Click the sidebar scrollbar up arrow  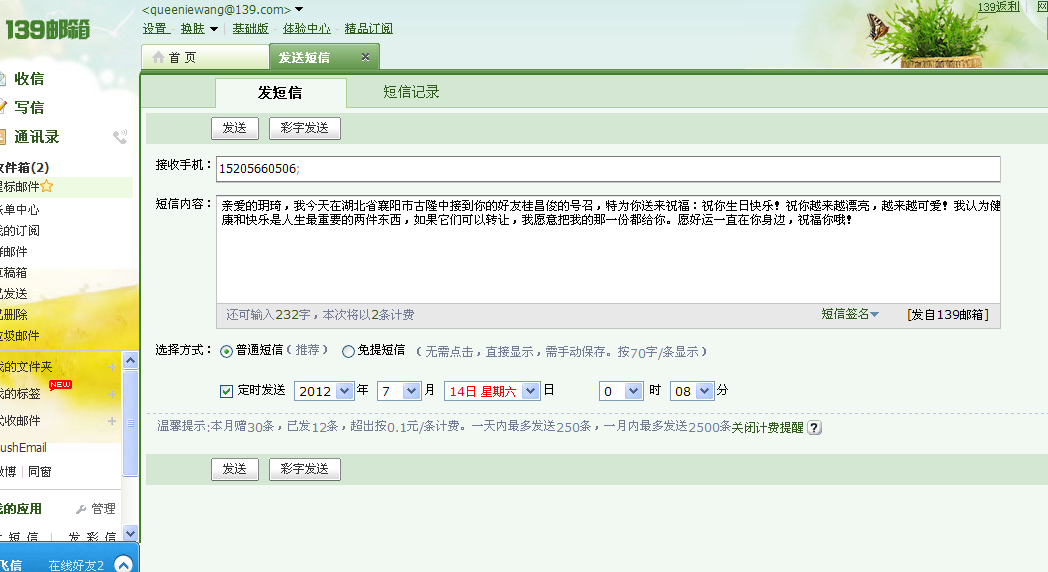click(130, 361)
